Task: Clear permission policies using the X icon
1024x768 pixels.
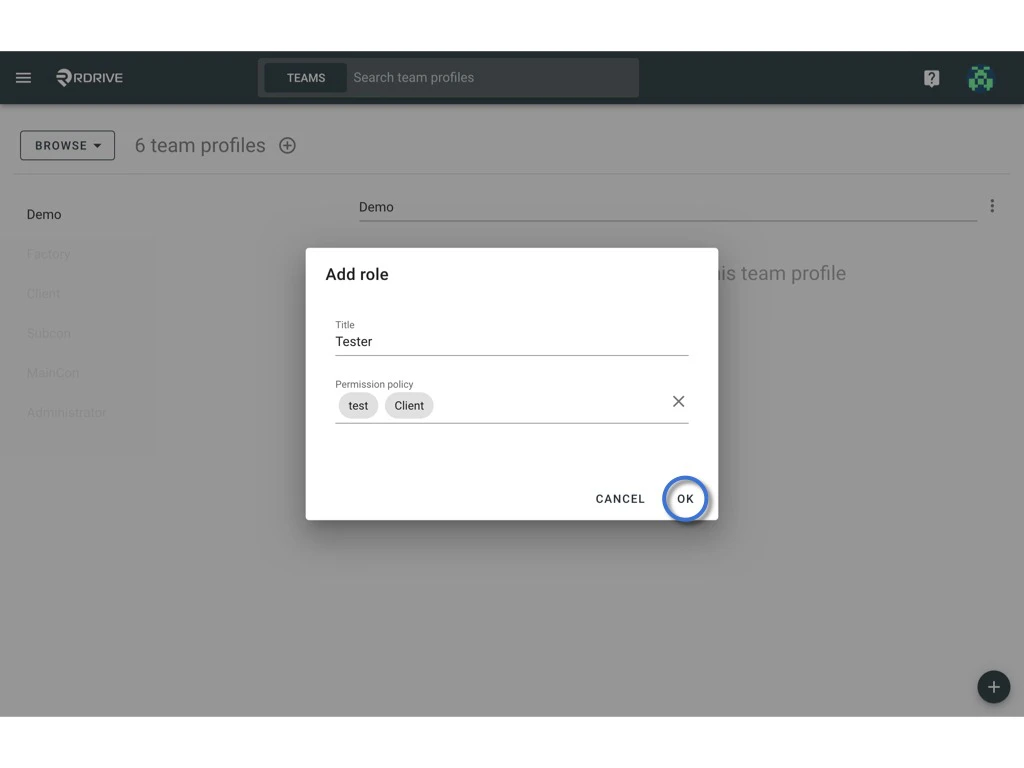Action: tap(678, 401)
